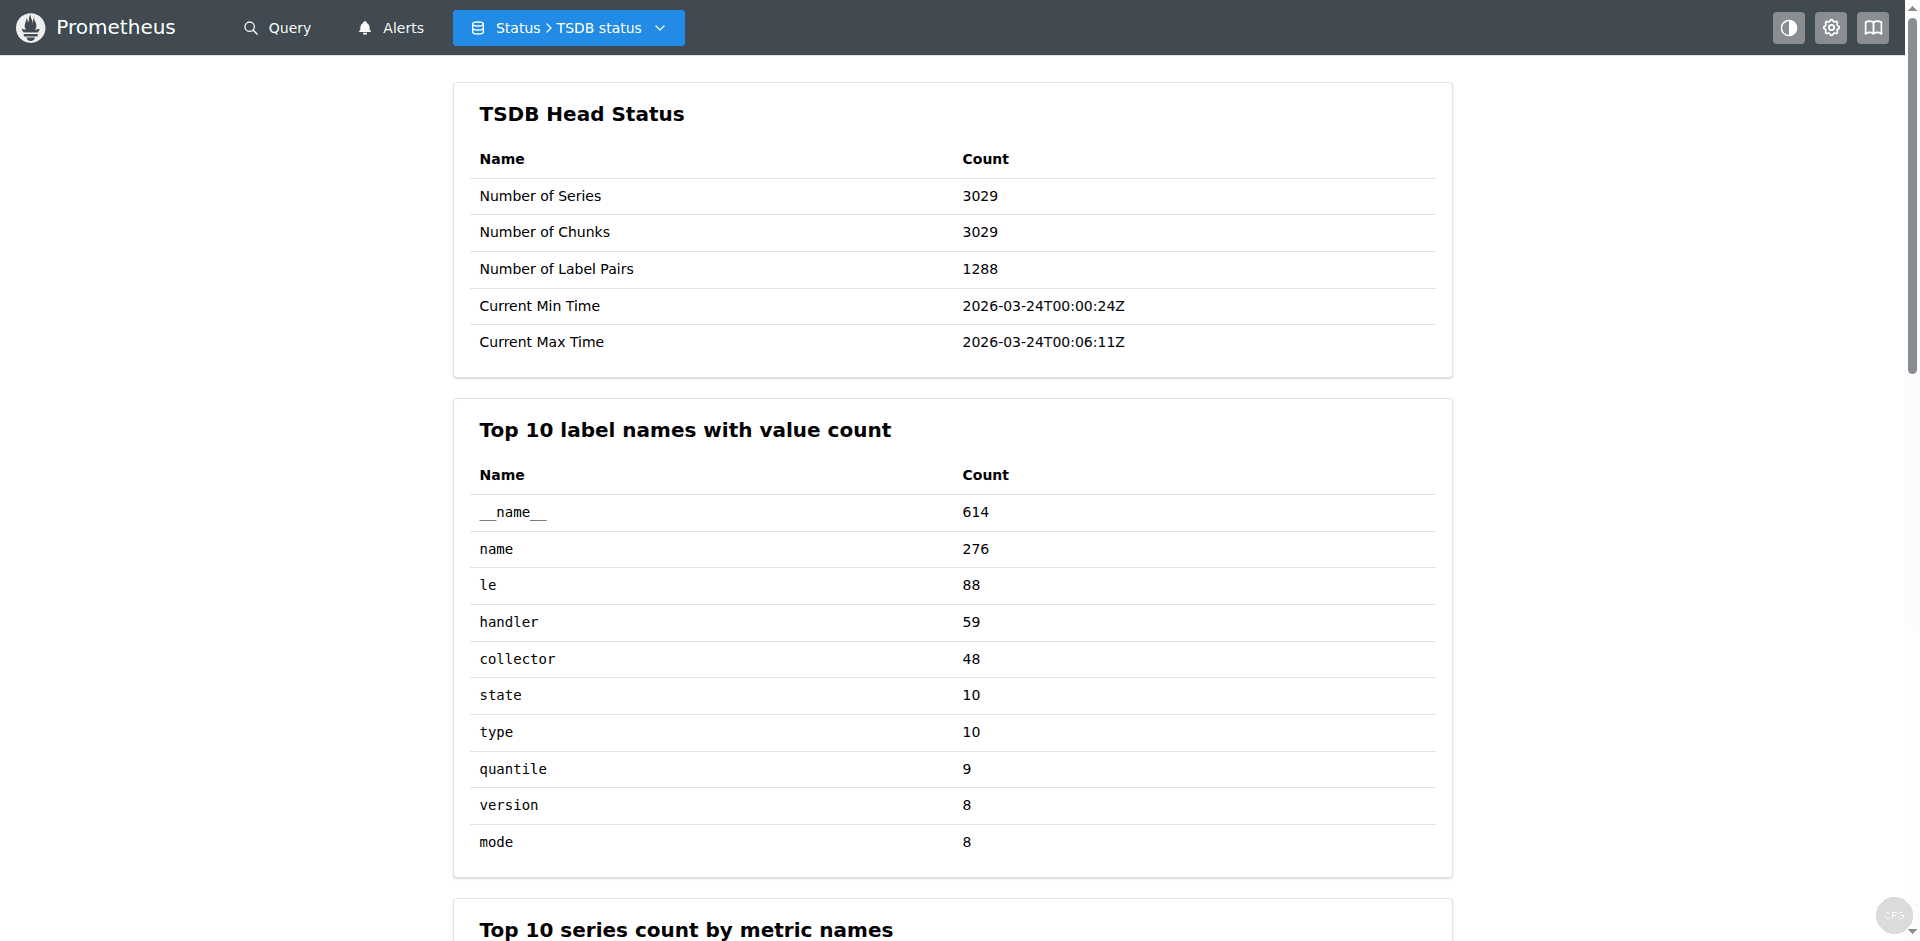Select the magnifying glass icon beside Query
This screenshot has height=941, width=1920.
tap(250, 27)
